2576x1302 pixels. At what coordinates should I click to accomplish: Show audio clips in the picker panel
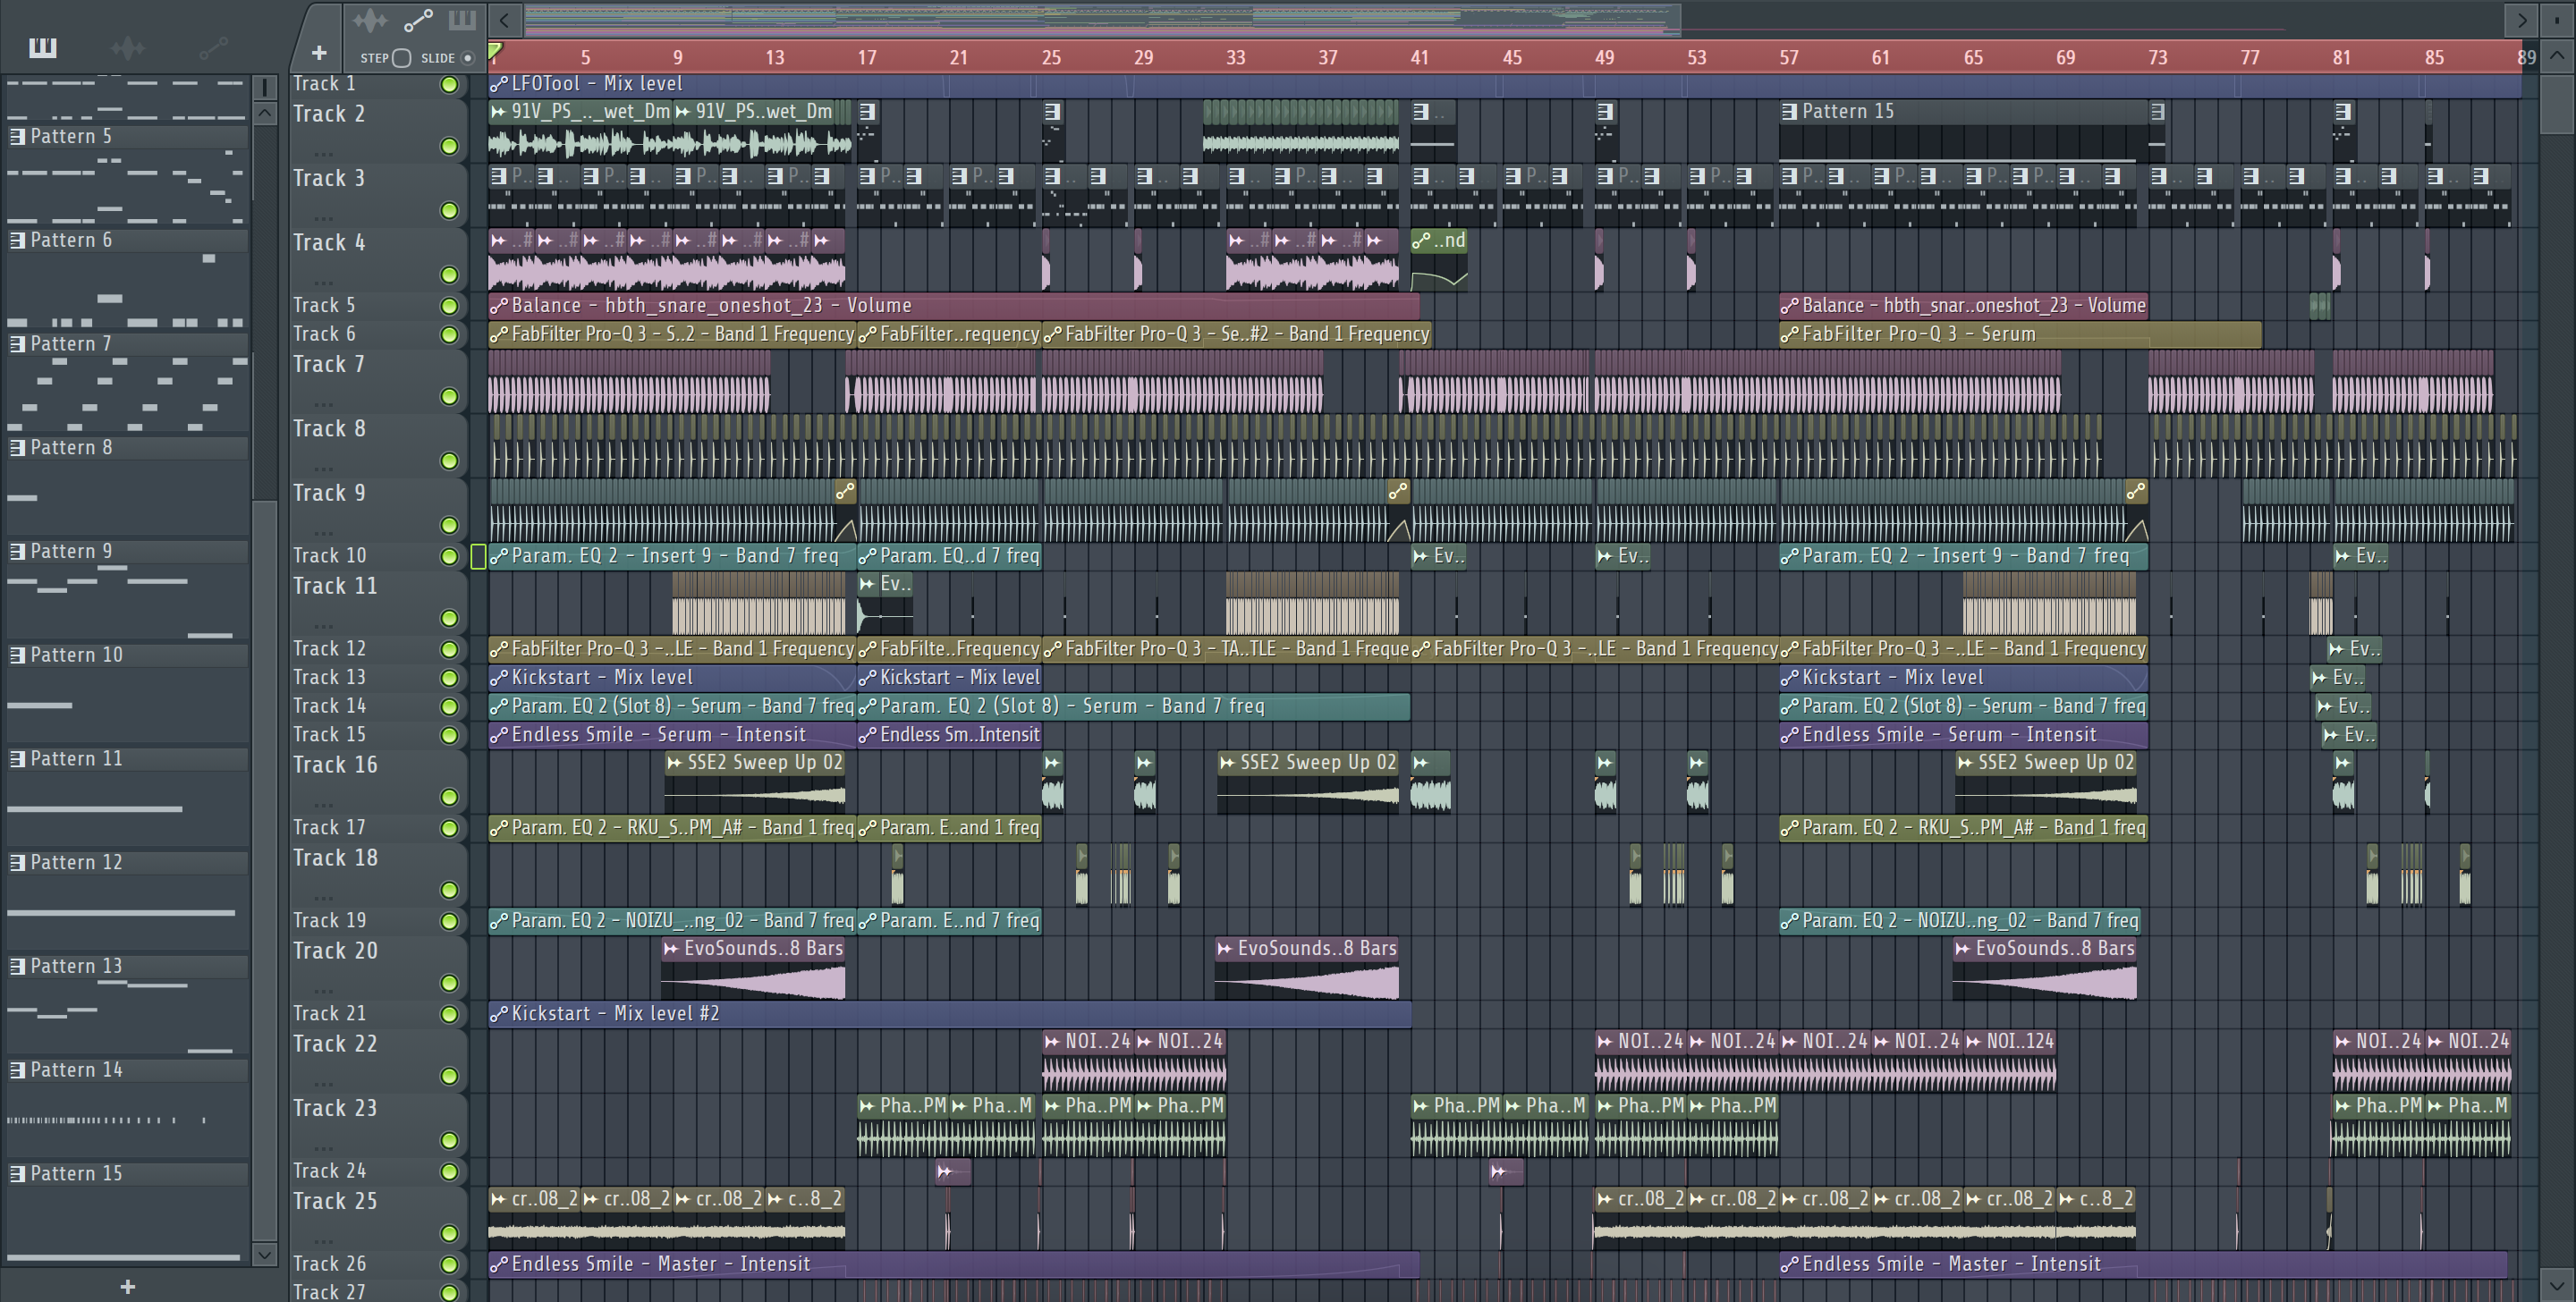click(x=128, y=47)
